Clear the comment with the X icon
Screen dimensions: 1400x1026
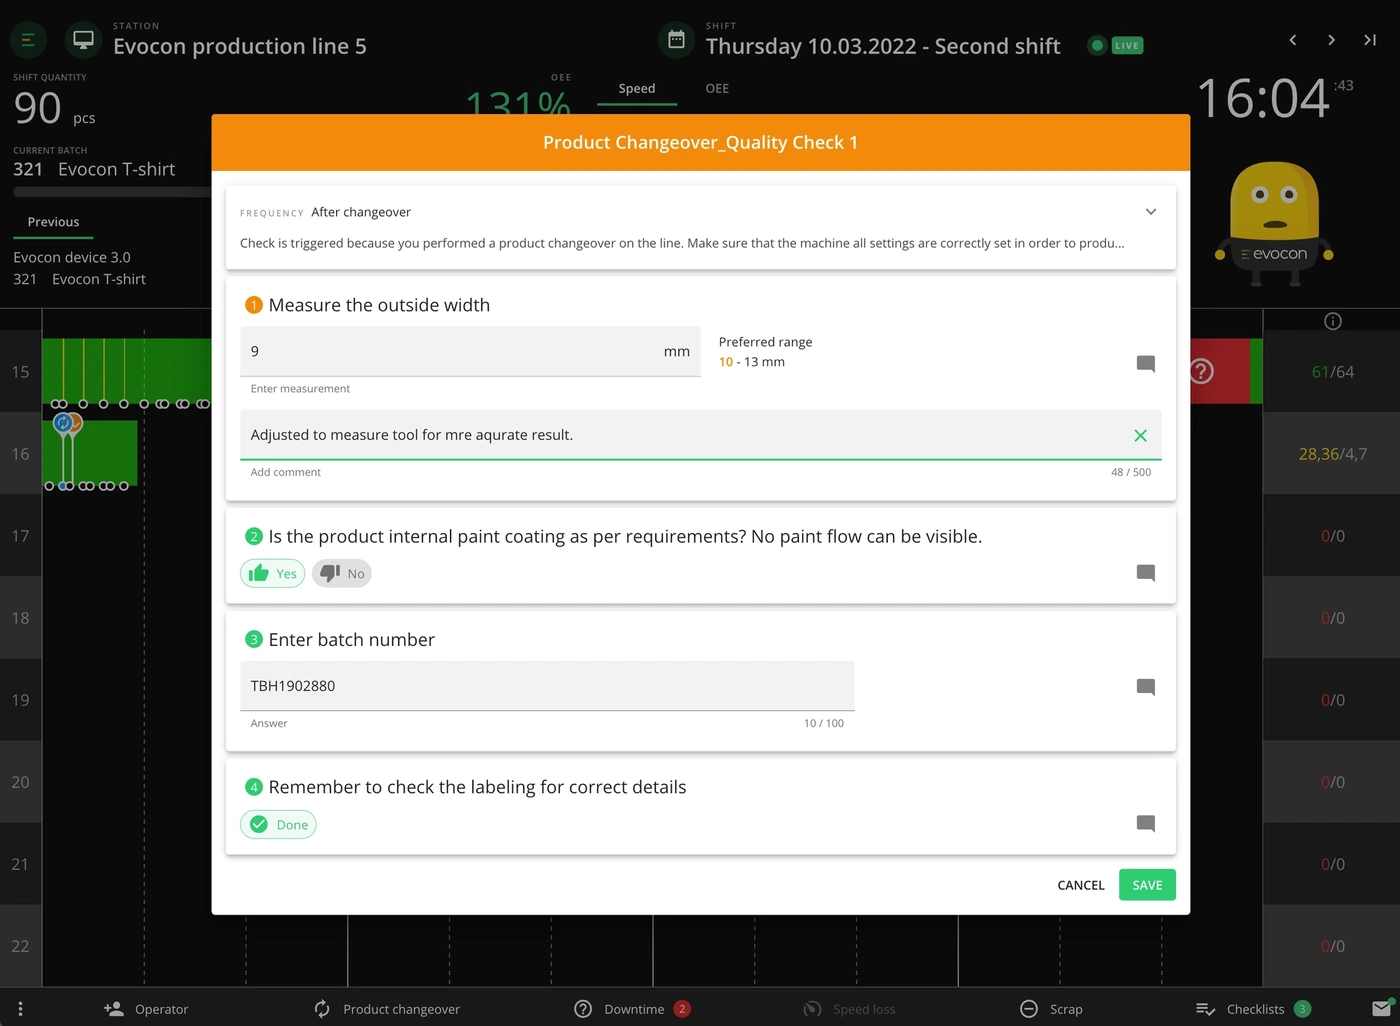(1140, 435)
